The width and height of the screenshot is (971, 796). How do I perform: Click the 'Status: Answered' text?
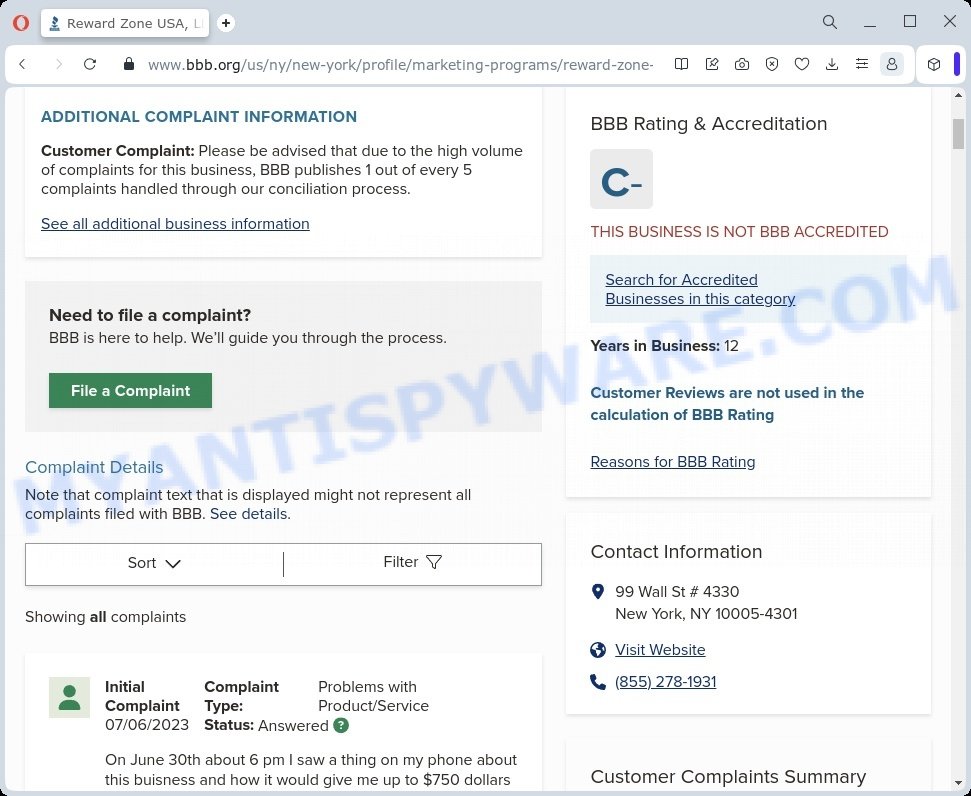pyautogui.click(x=266, y=725)
